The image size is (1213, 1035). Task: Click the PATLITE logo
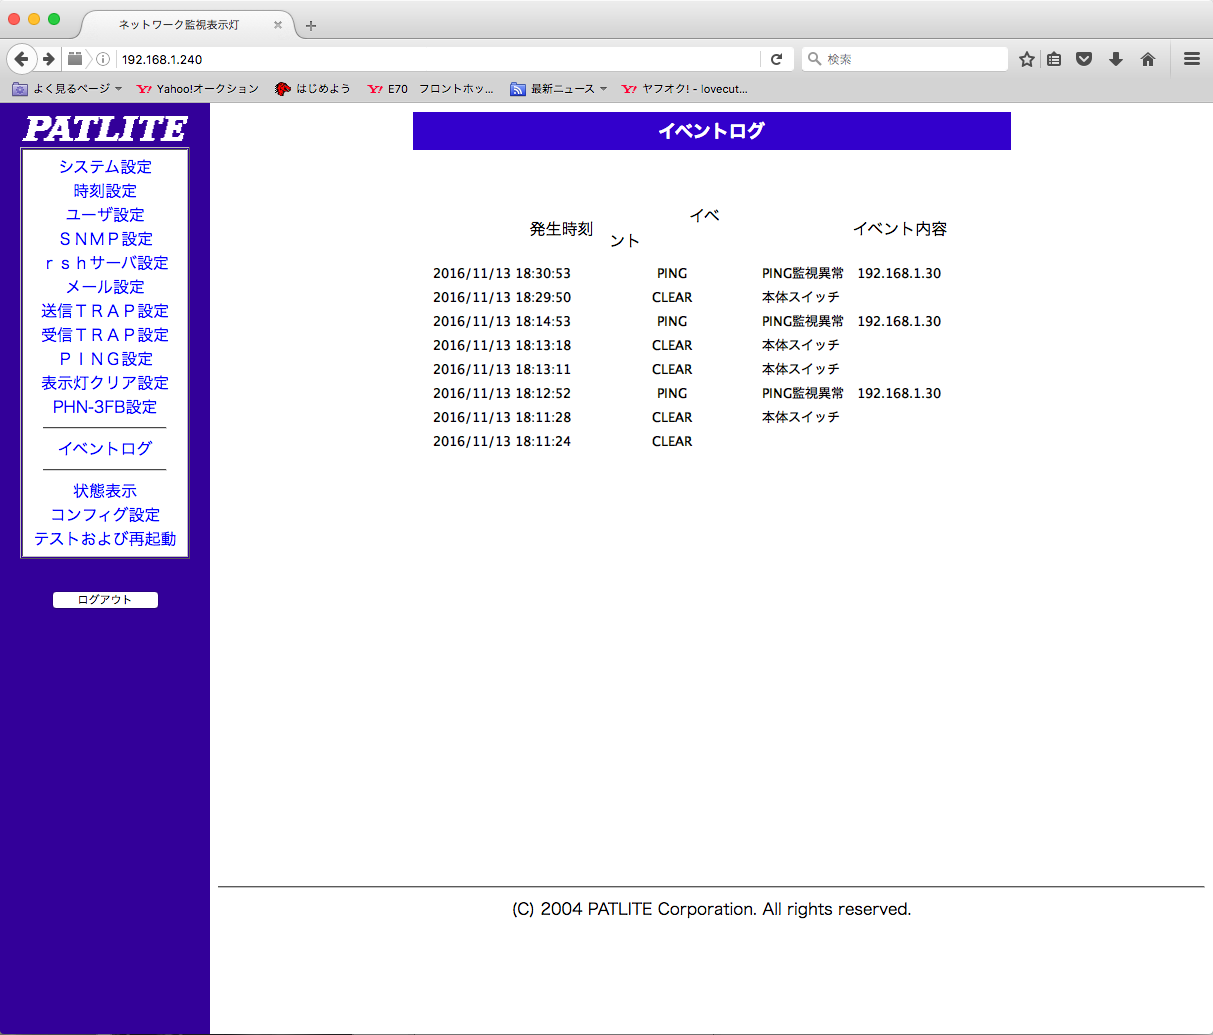pyautogui.click(x=105, y=129)
